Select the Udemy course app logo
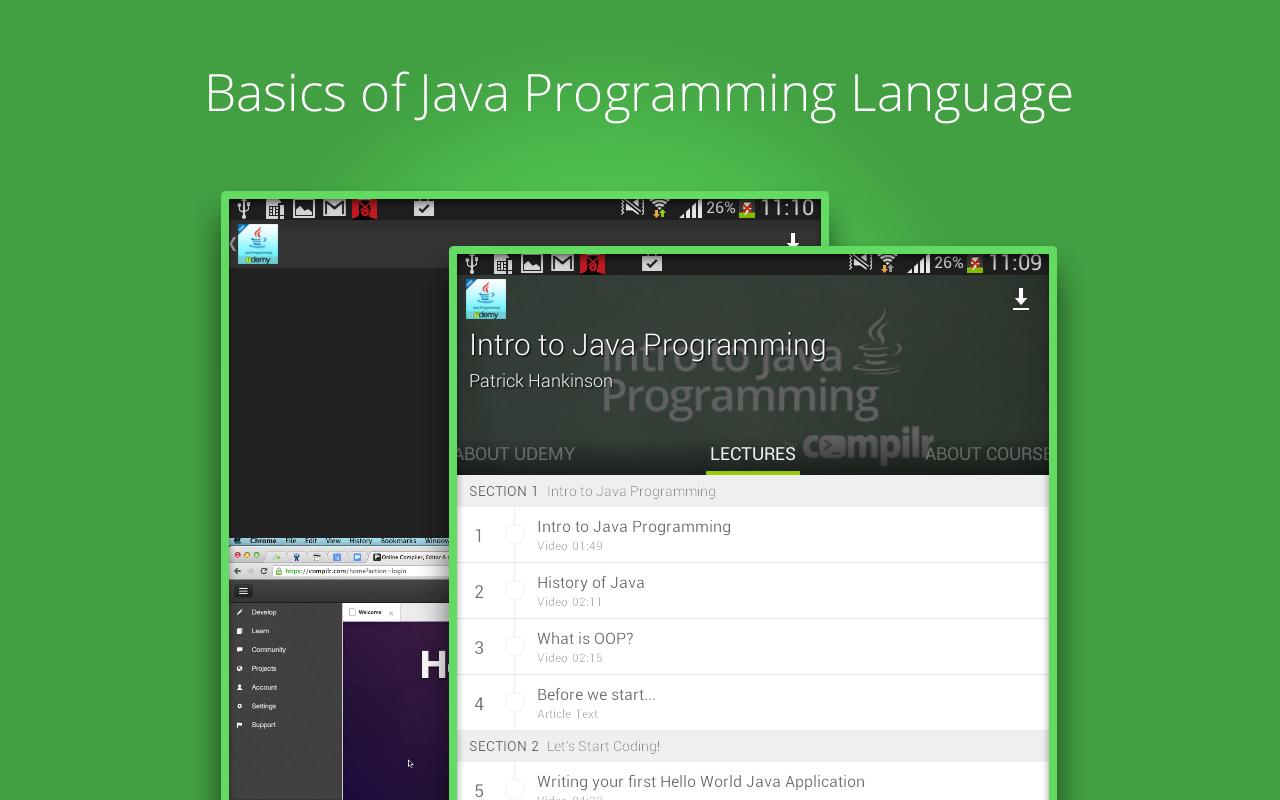Viewport: 1280px width, 800px height. [x=485, y=297]
